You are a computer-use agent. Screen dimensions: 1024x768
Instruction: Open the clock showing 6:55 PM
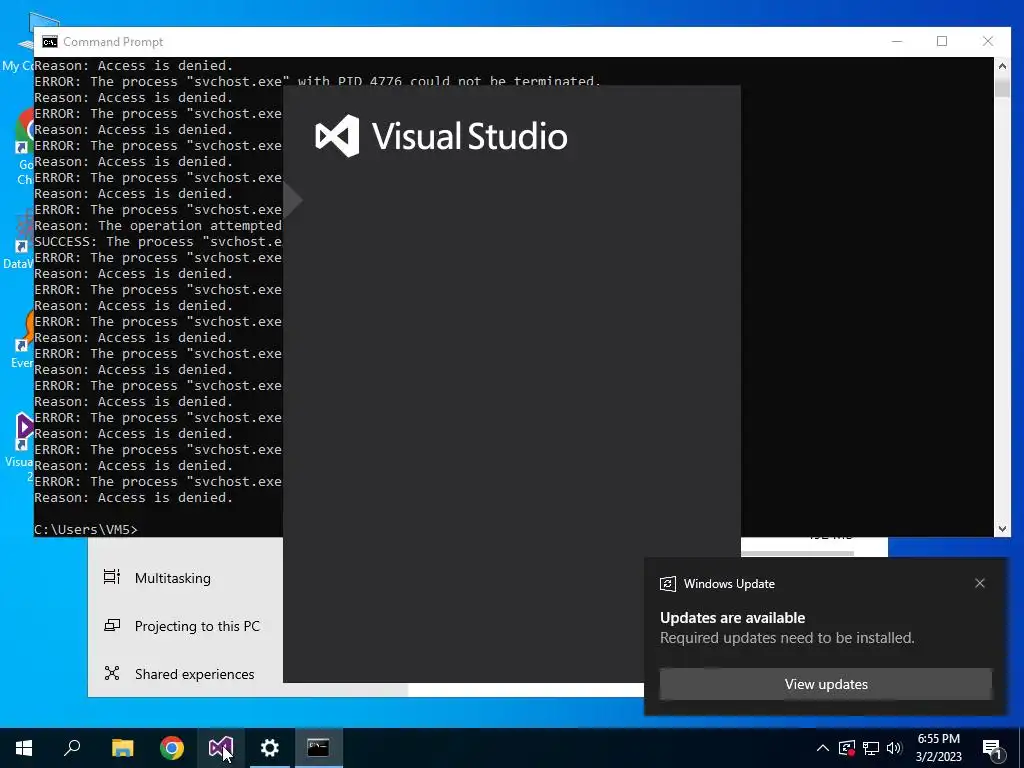[938, 748]
